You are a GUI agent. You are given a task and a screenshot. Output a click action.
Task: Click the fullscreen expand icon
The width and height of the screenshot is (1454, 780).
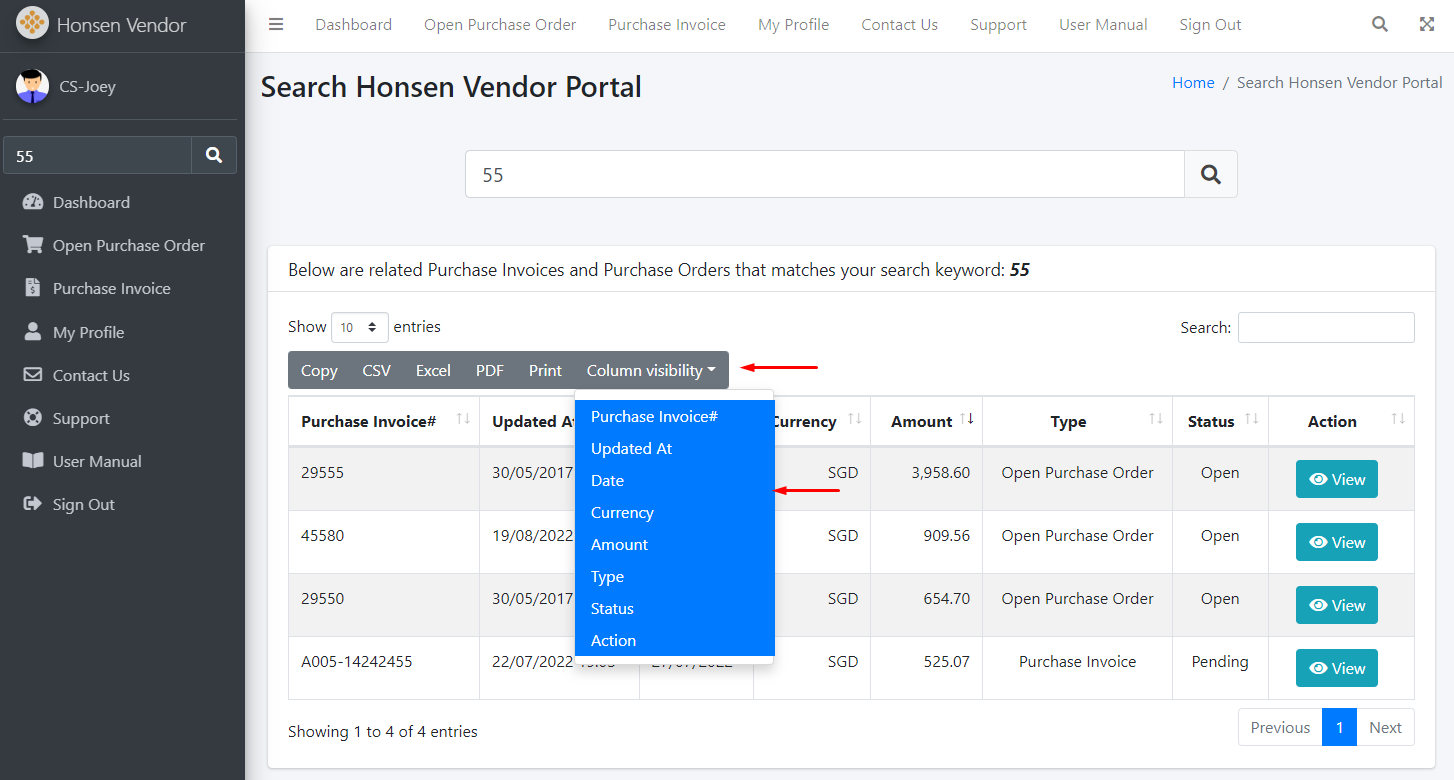click(x=1427, y=25)
